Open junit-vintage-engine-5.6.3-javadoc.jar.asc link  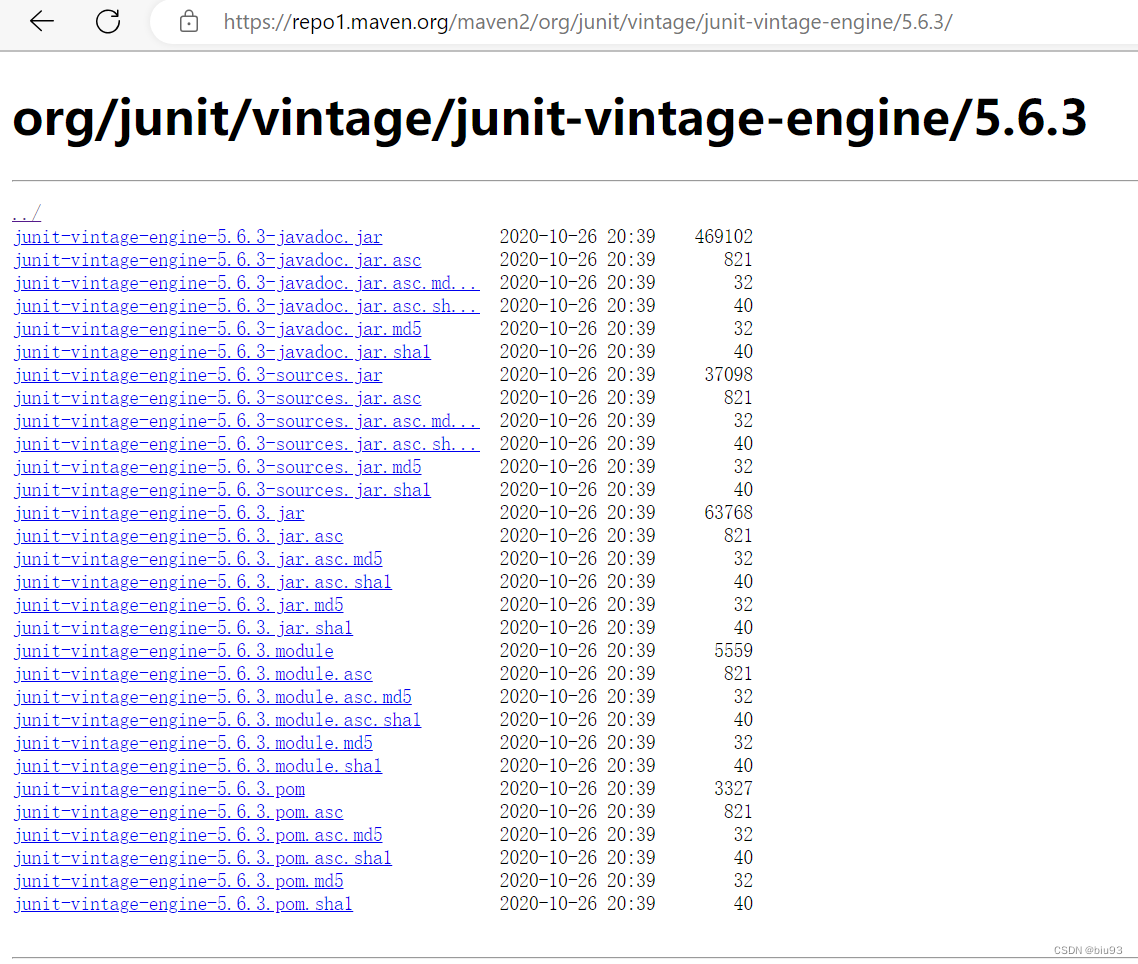216,259
